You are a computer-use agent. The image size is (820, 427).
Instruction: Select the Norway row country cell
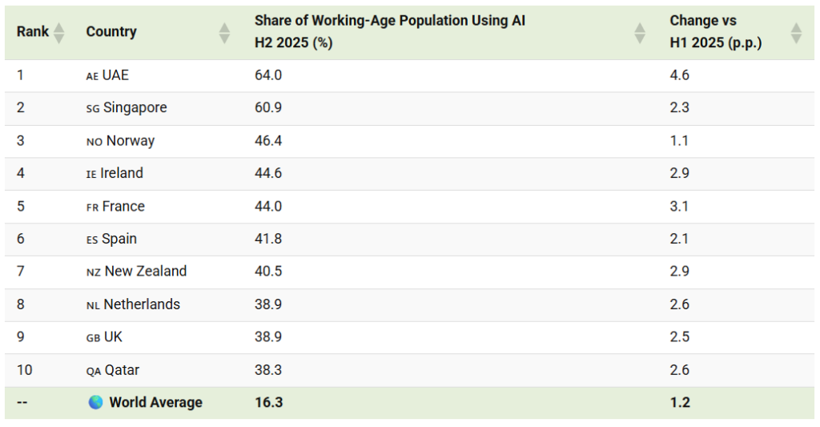(130, 141)
